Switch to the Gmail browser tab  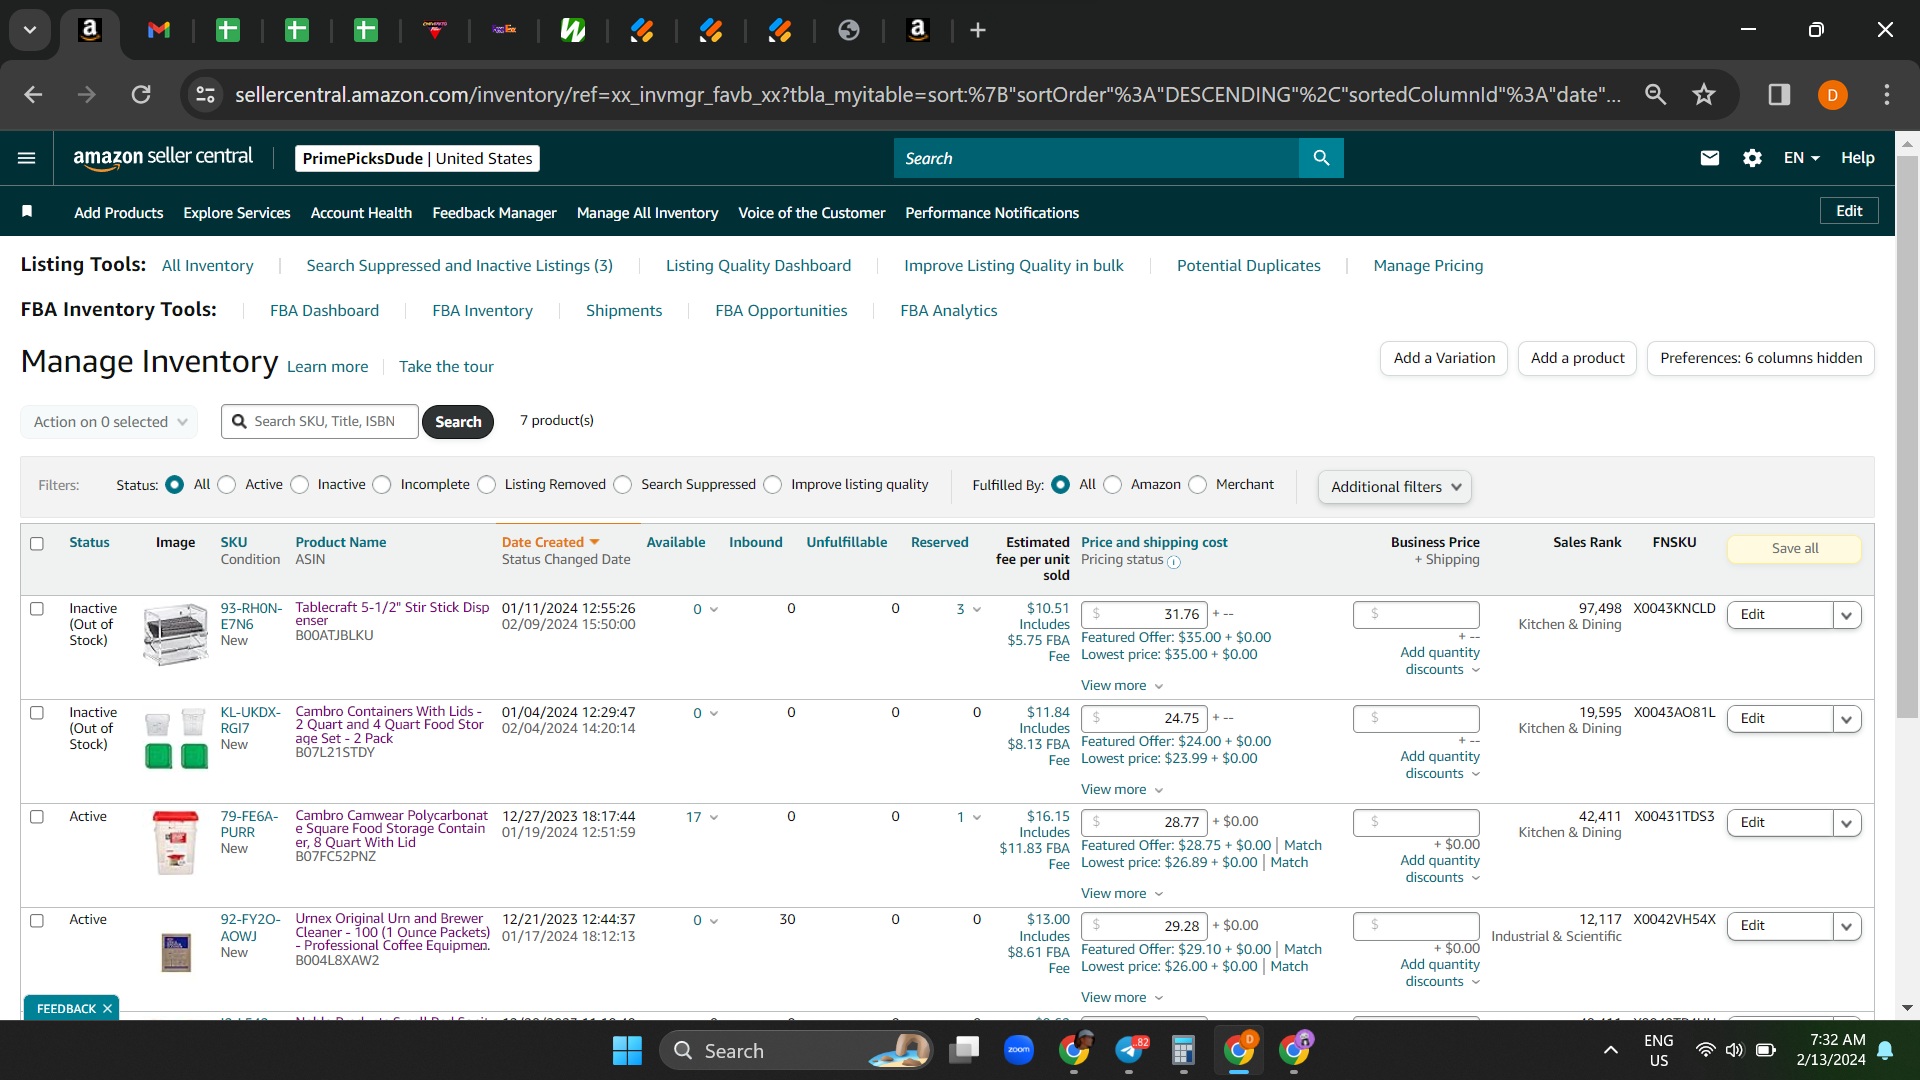tap(159, 30)
